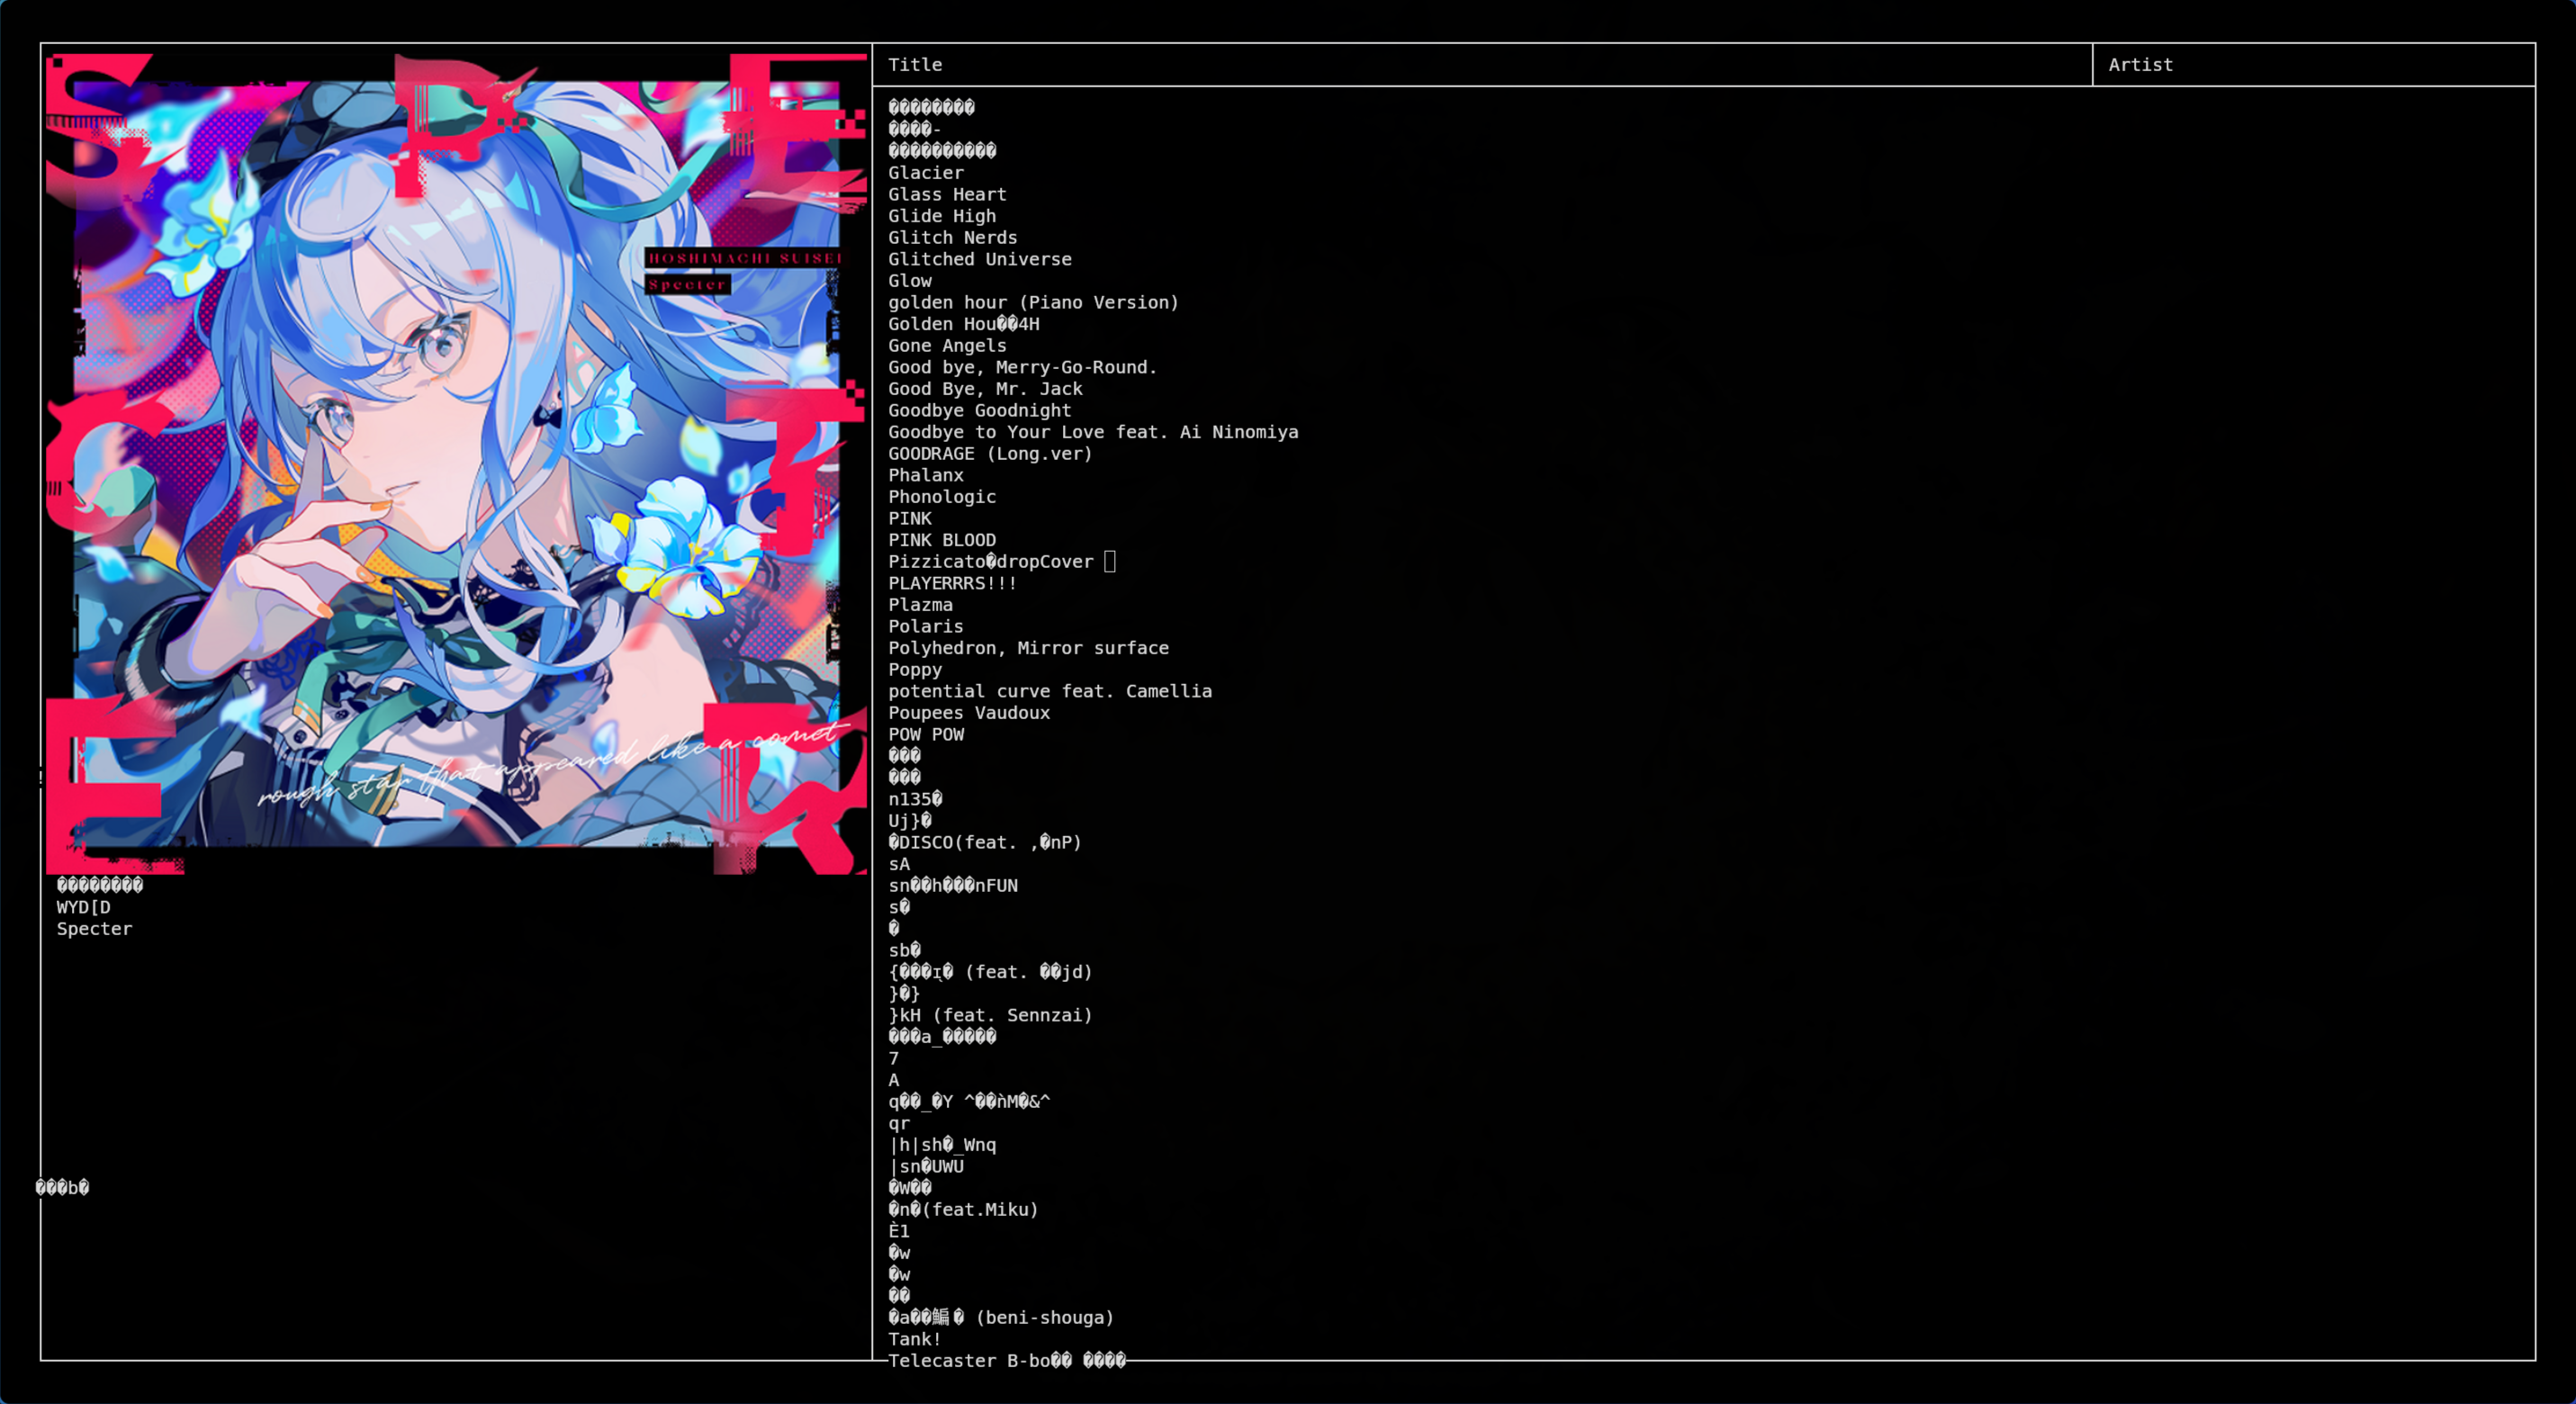Viewport: 2576px width, 1404px height.
Task: Select GOODRAGE (Long.ver) track
Action: tap(990, 454)
